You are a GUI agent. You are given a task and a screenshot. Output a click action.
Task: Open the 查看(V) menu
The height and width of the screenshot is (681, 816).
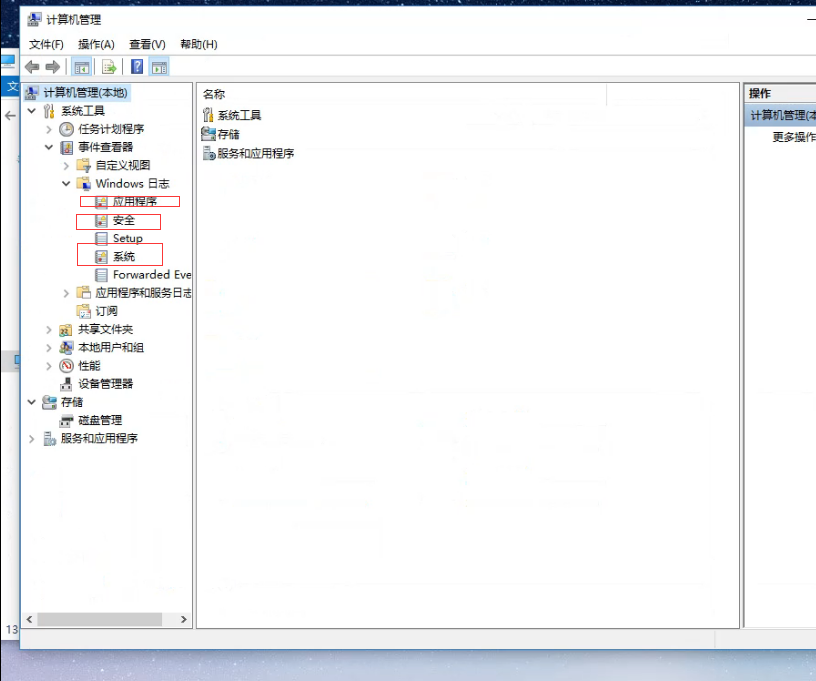147,44
